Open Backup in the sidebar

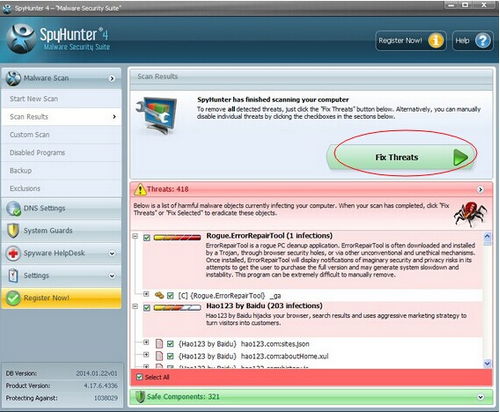(x=61, y=171)
